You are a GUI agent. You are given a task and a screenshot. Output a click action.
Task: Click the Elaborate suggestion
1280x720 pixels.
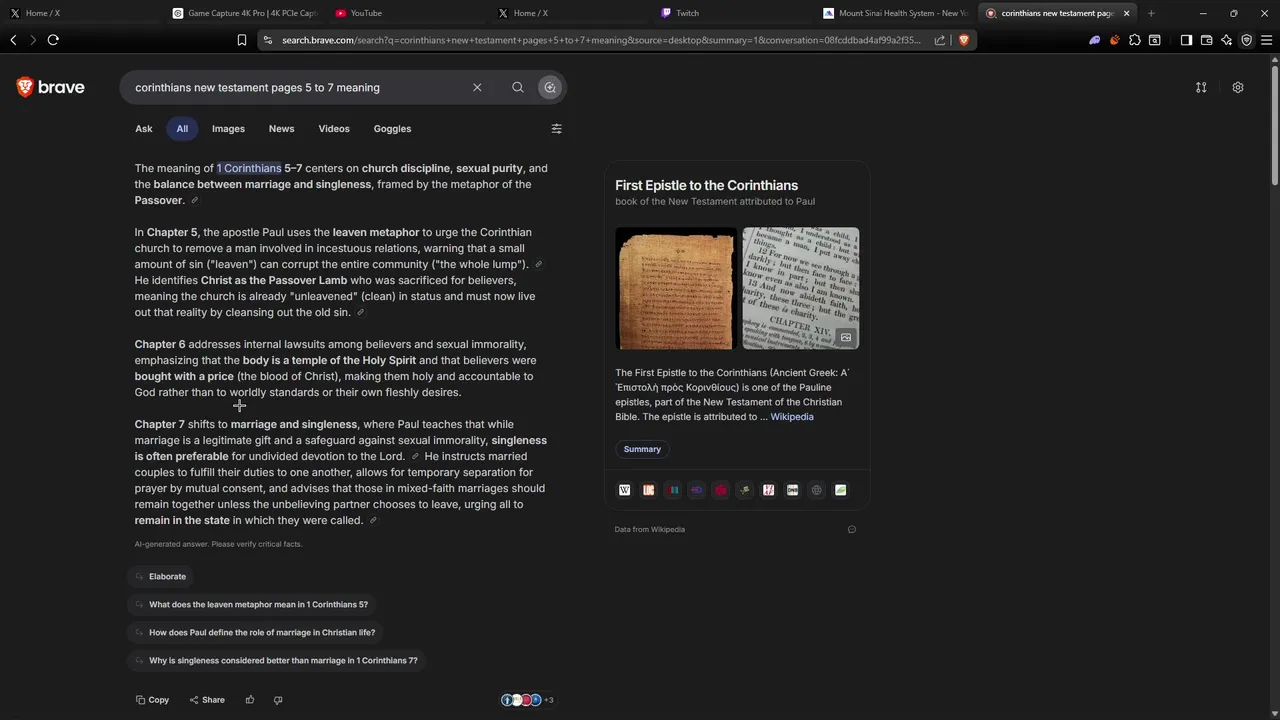point(160,577)
